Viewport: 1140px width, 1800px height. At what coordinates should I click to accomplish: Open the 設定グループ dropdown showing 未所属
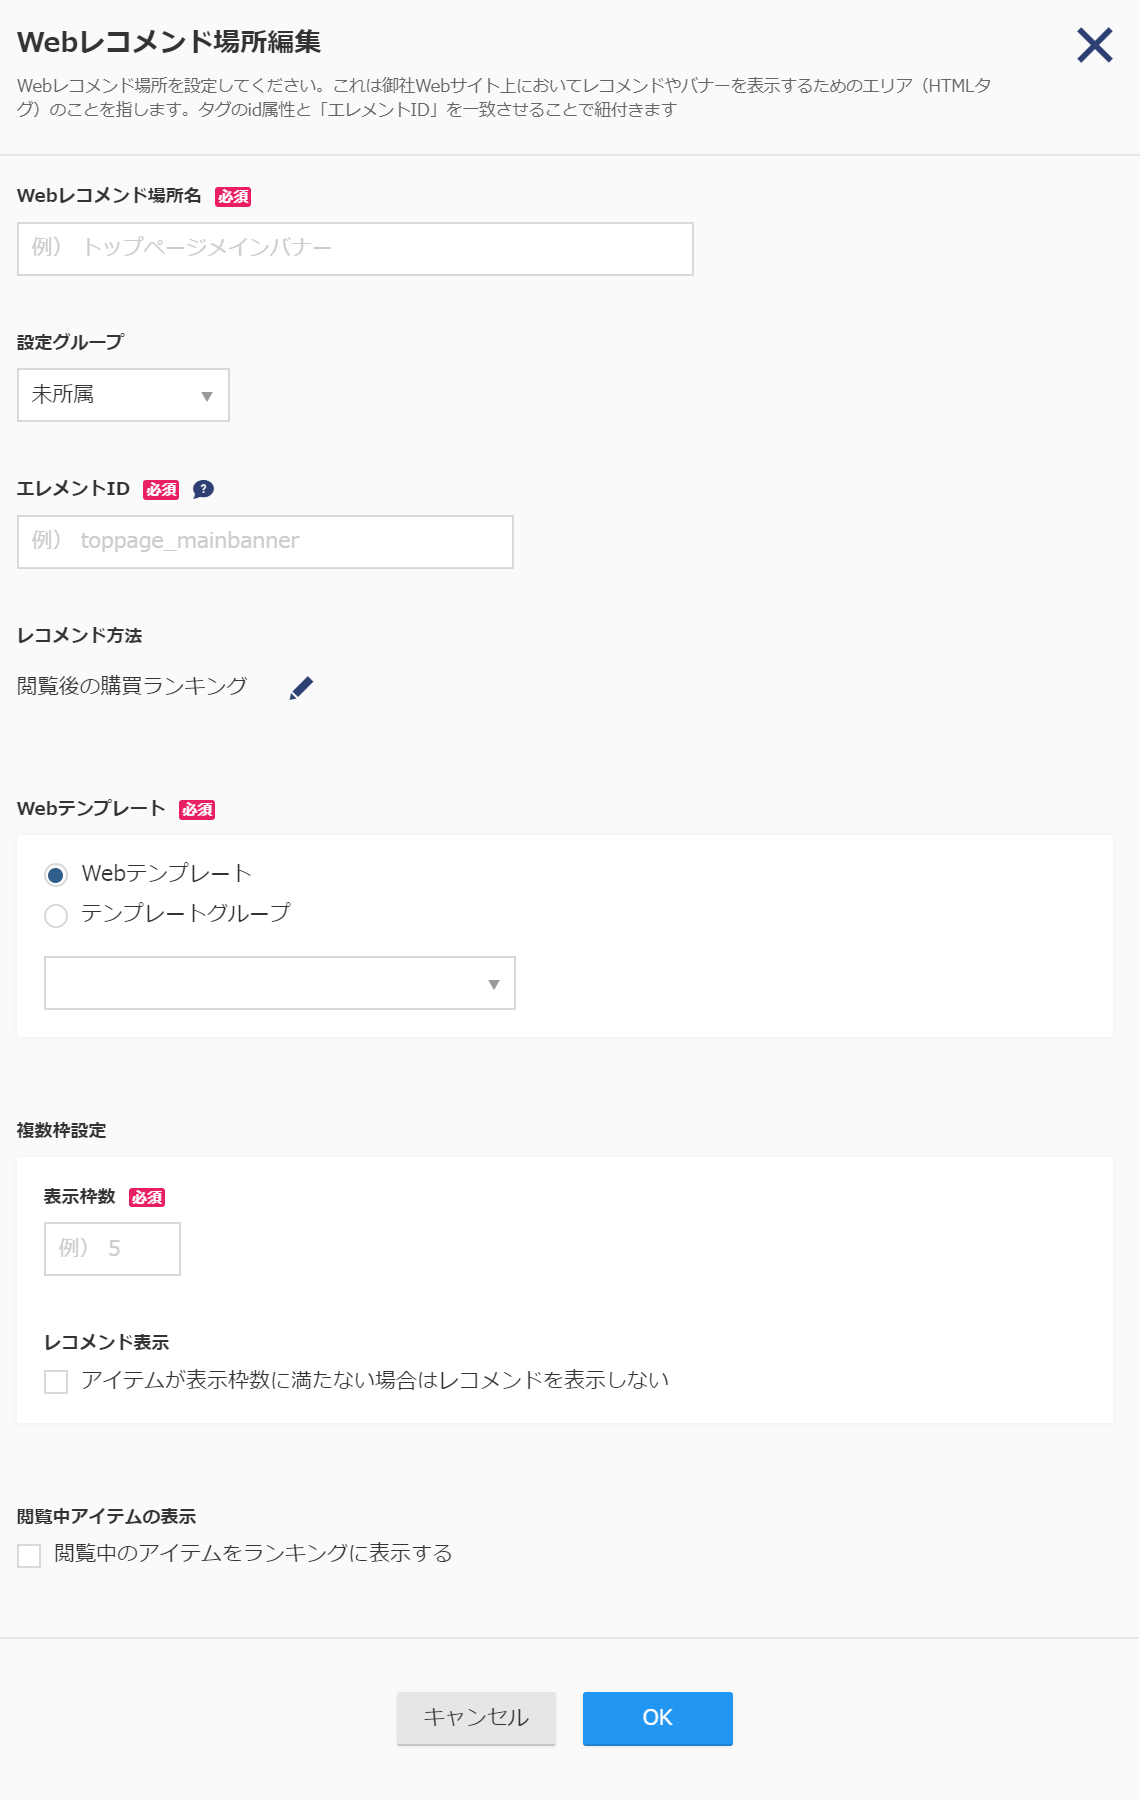point(123,395)
